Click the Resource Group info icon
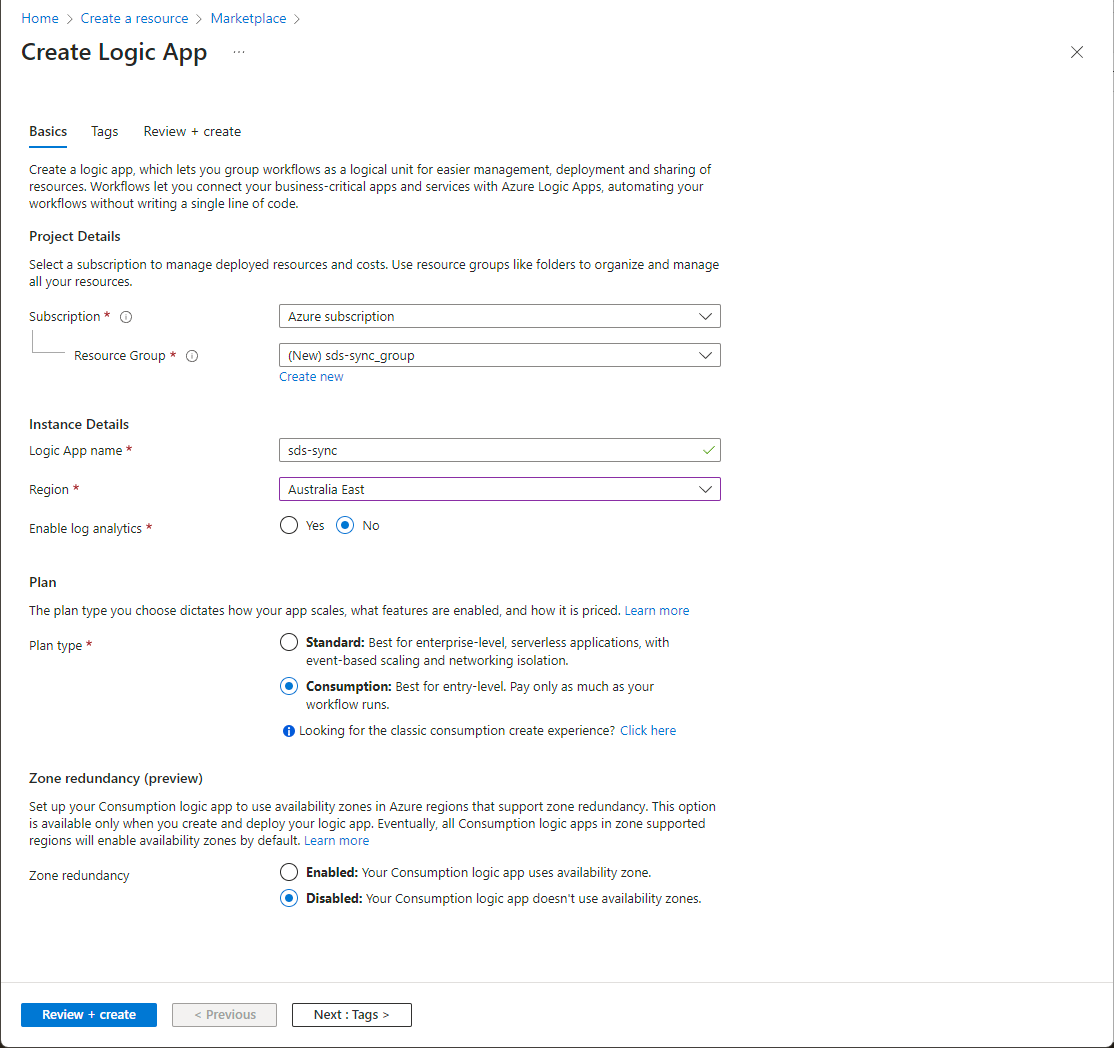 pos(192,355)
